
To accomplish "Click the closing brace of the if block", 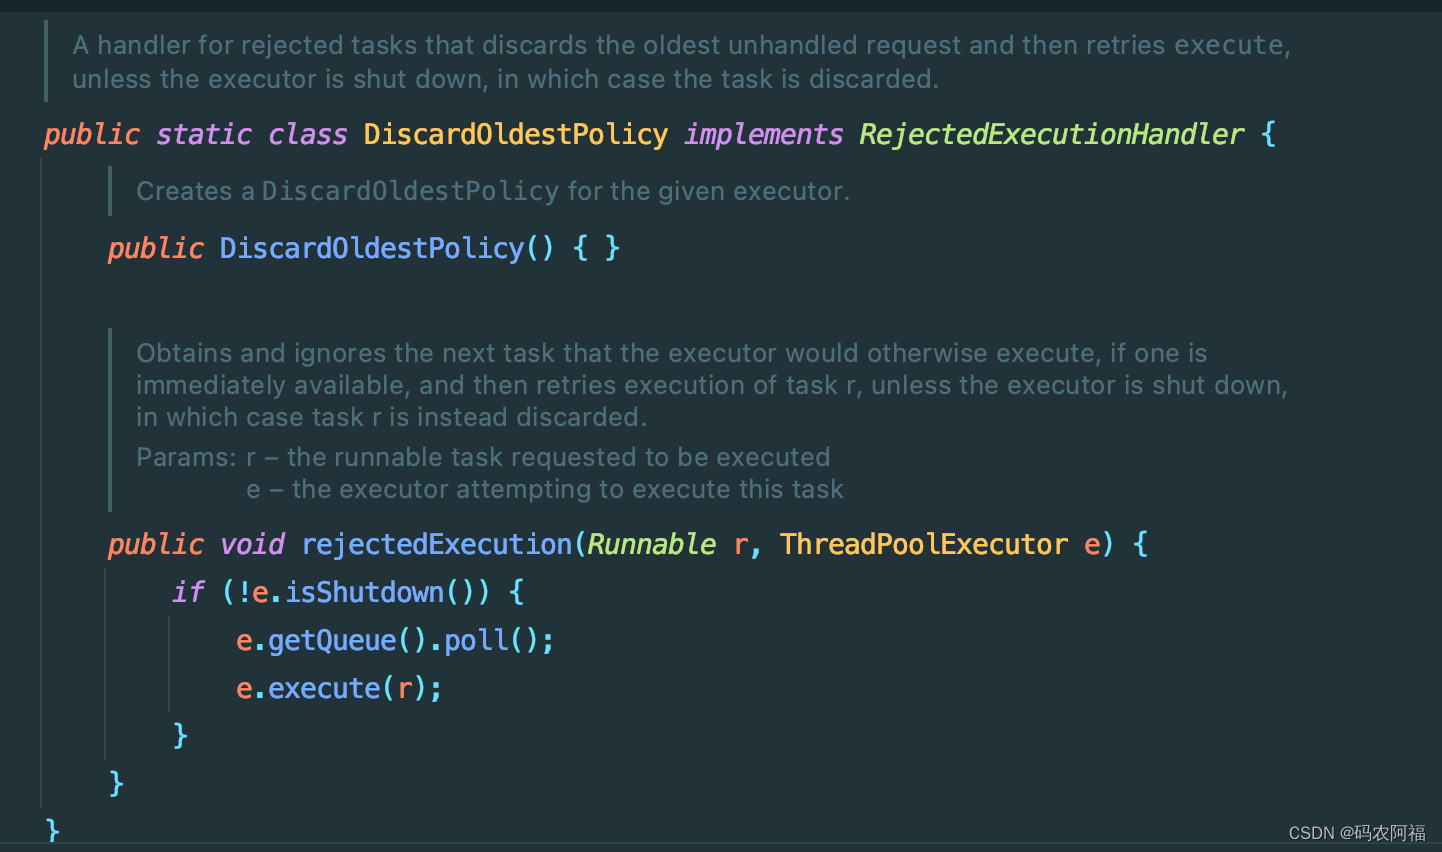I will [180, 736].
